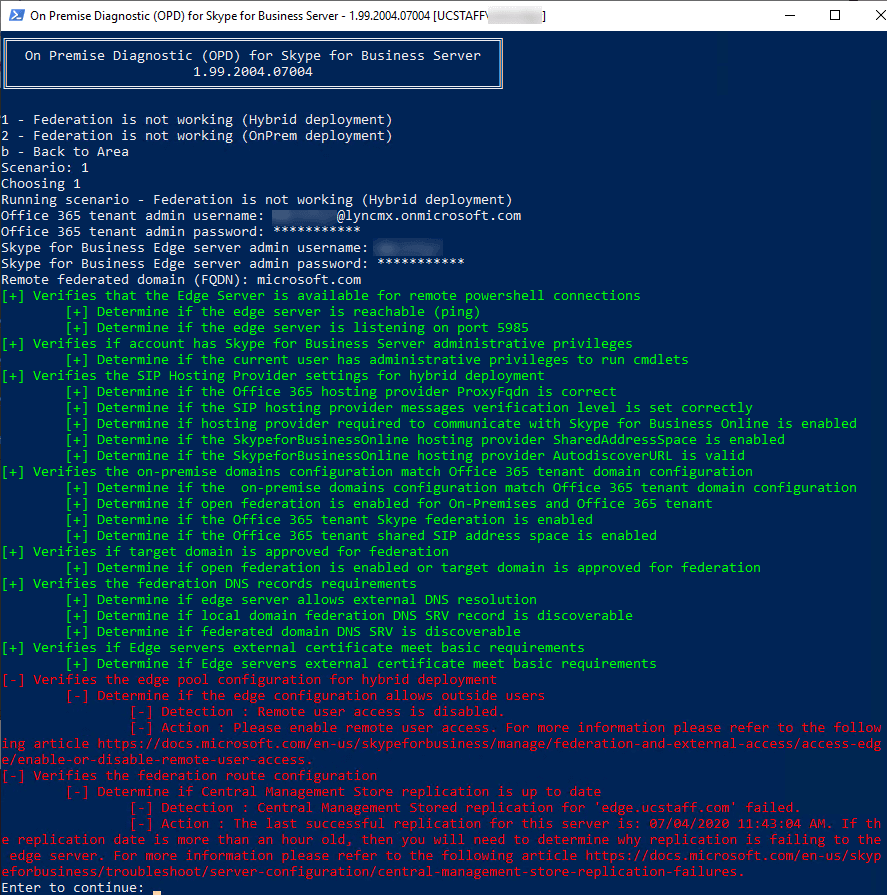
Task: Click the red [-] marker before 'Verifies the edge pool configuration'
Action: (13, 680)
